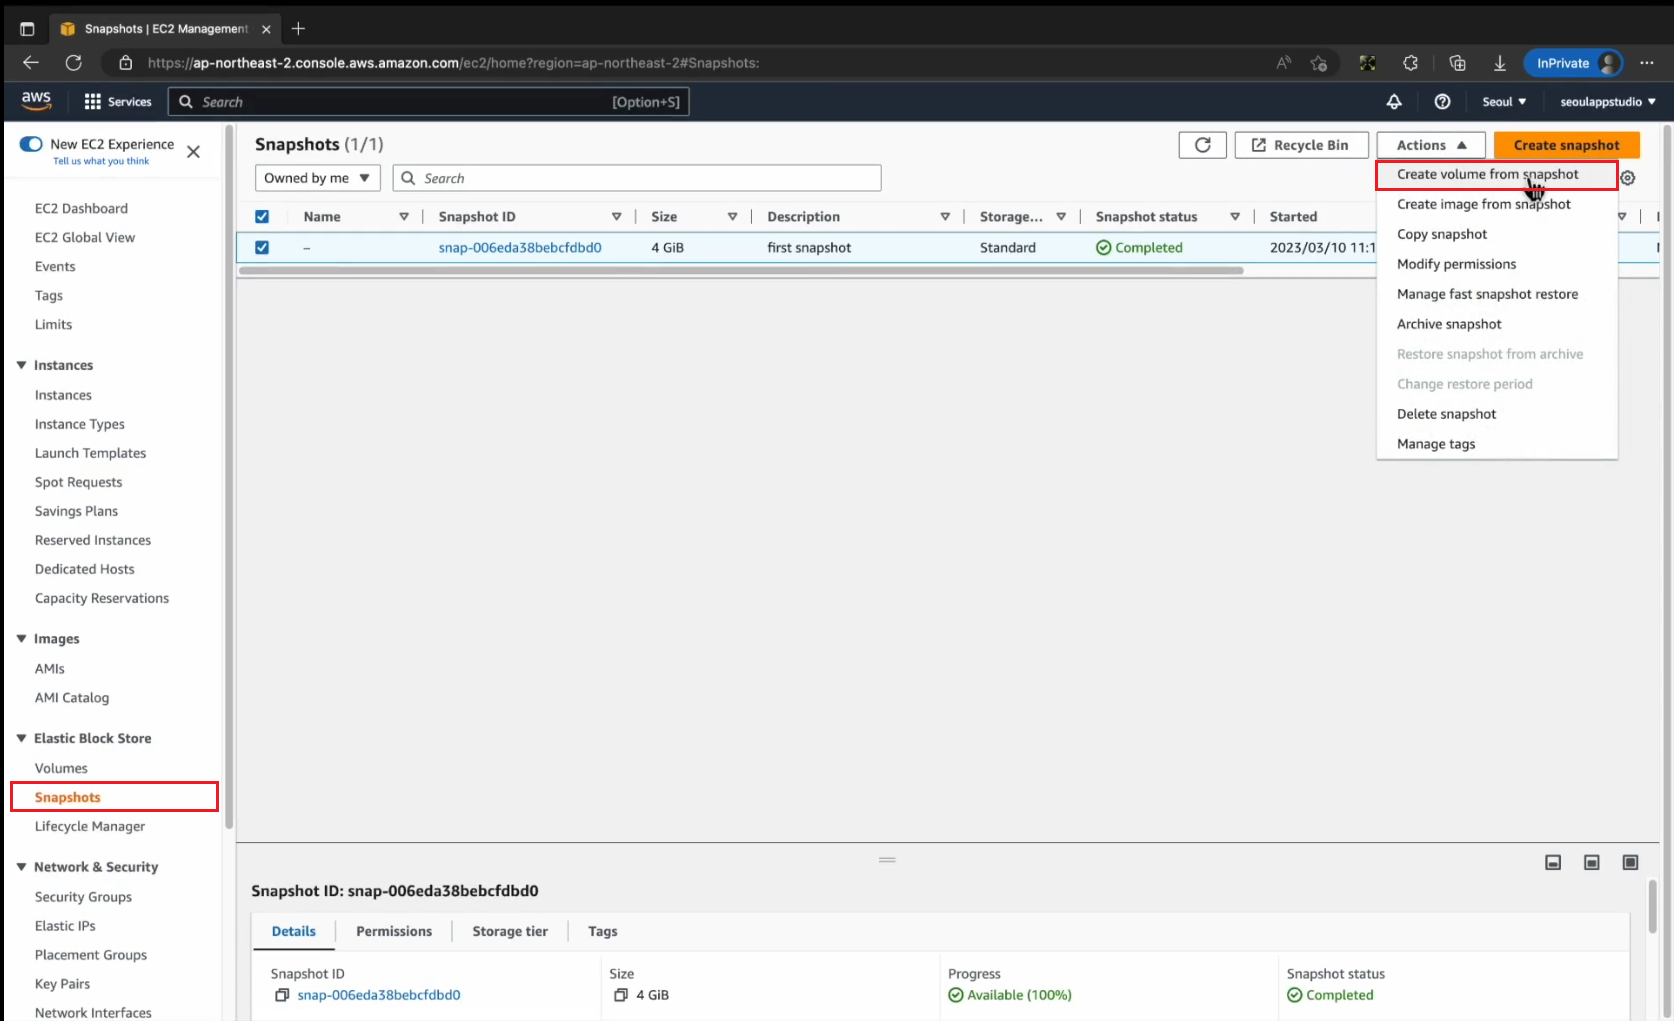The width and height of the screenshot is (1674, 1021).
Task: Expand details panel to full view
Action: coord(1631,862)
